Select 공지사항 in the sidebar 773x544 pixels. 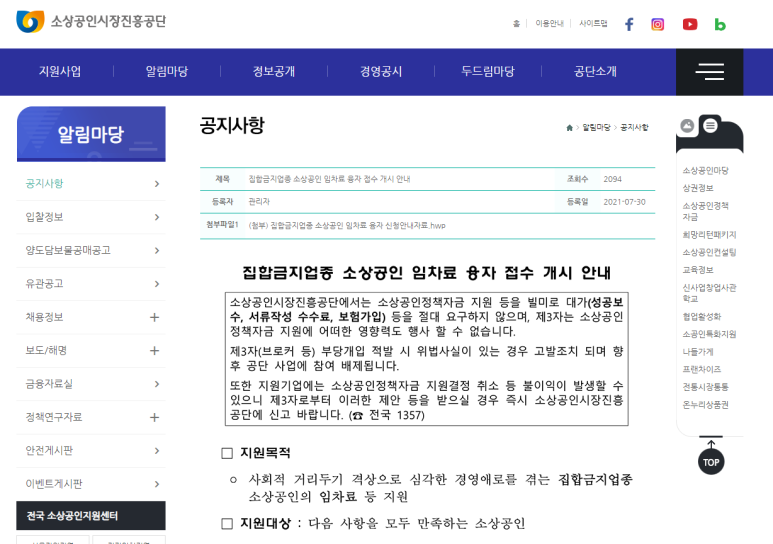click(44, 183)
